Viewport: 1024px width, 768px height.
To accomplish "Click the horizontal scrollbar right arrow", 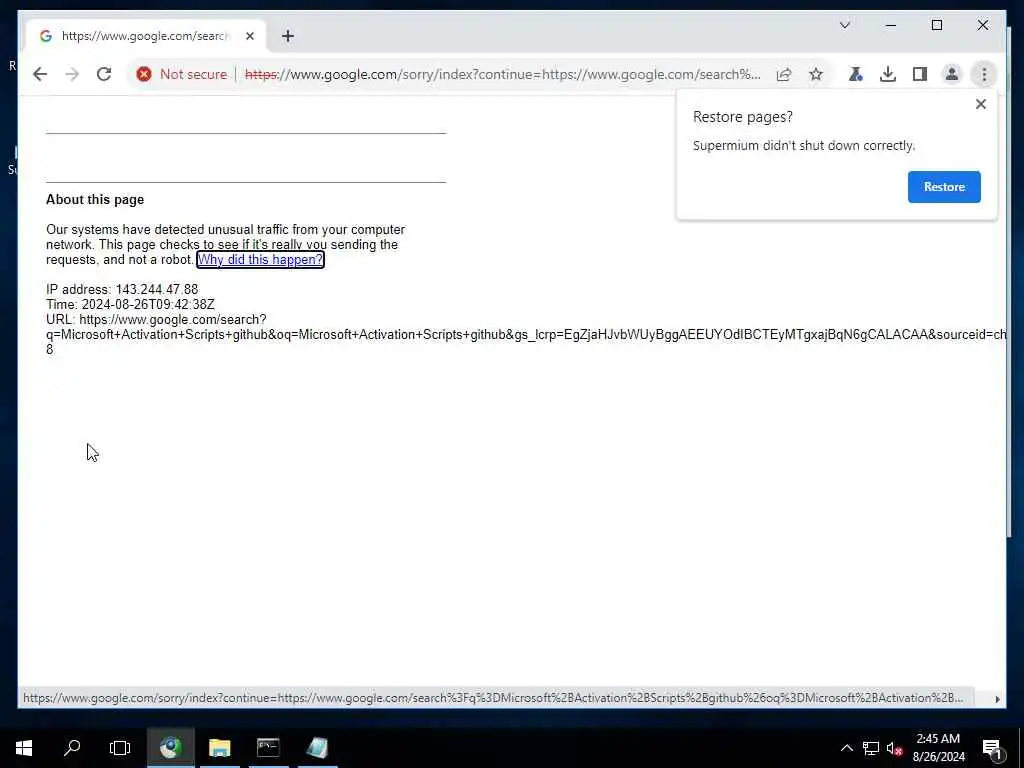I will [997, 699].
